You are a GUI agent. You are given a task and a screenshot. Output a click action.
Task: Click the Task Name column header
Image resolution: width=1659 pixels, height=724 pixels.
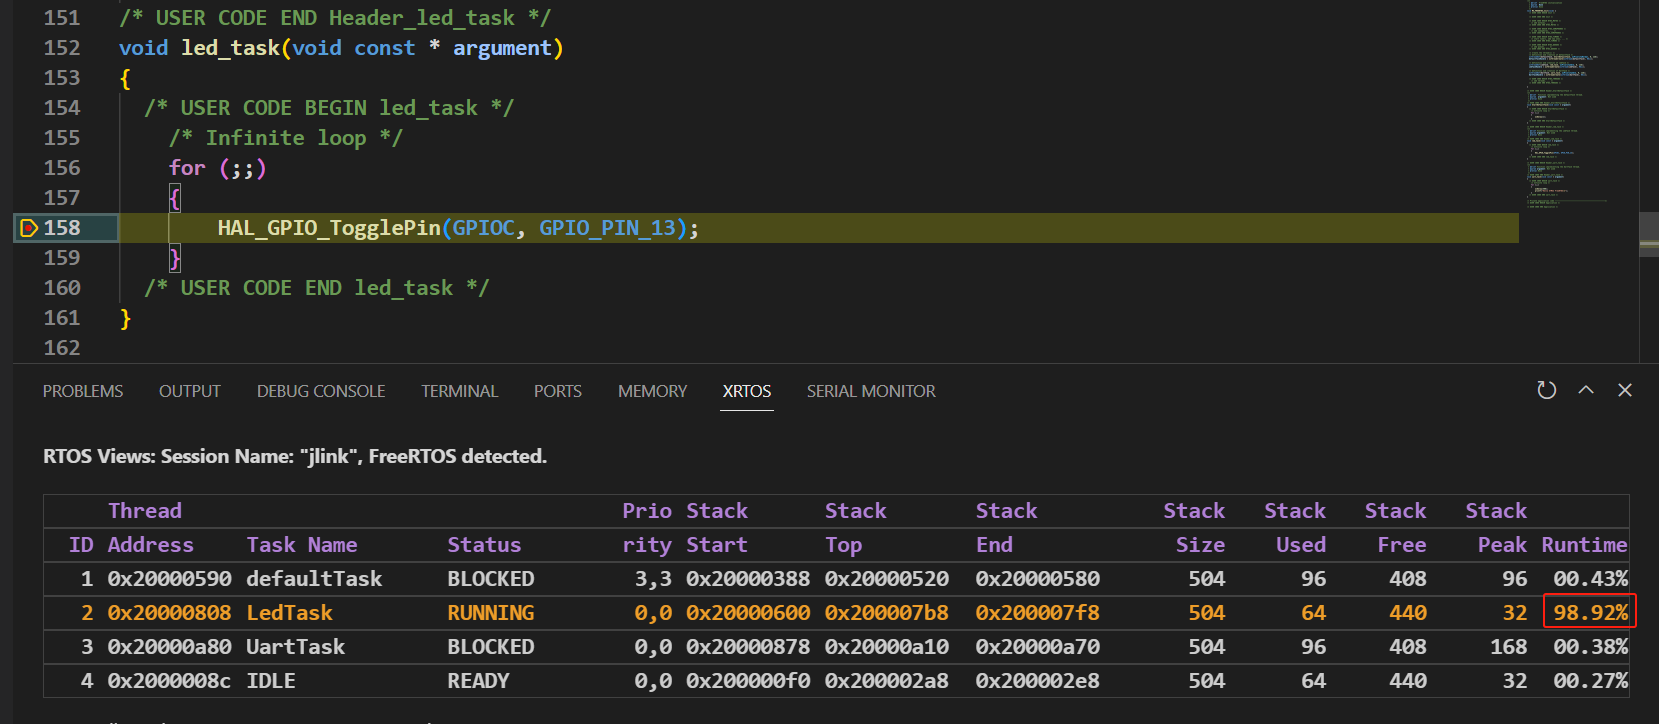point(302,545)
